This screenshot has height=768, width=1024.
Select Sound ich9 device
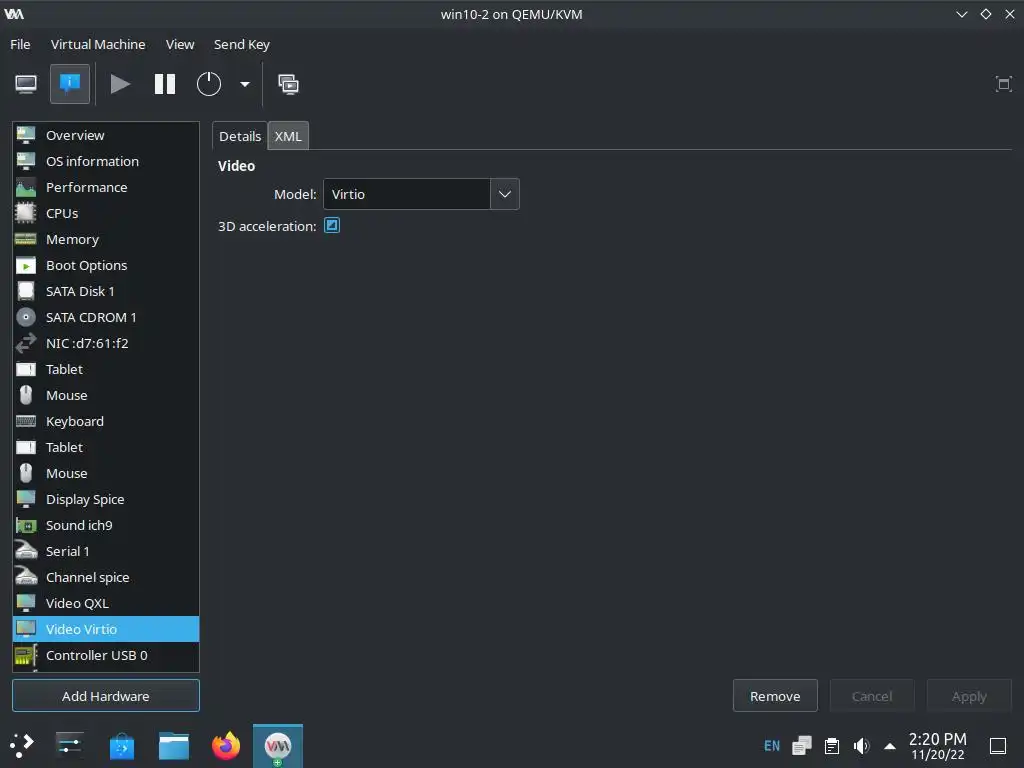coord(106,526)
